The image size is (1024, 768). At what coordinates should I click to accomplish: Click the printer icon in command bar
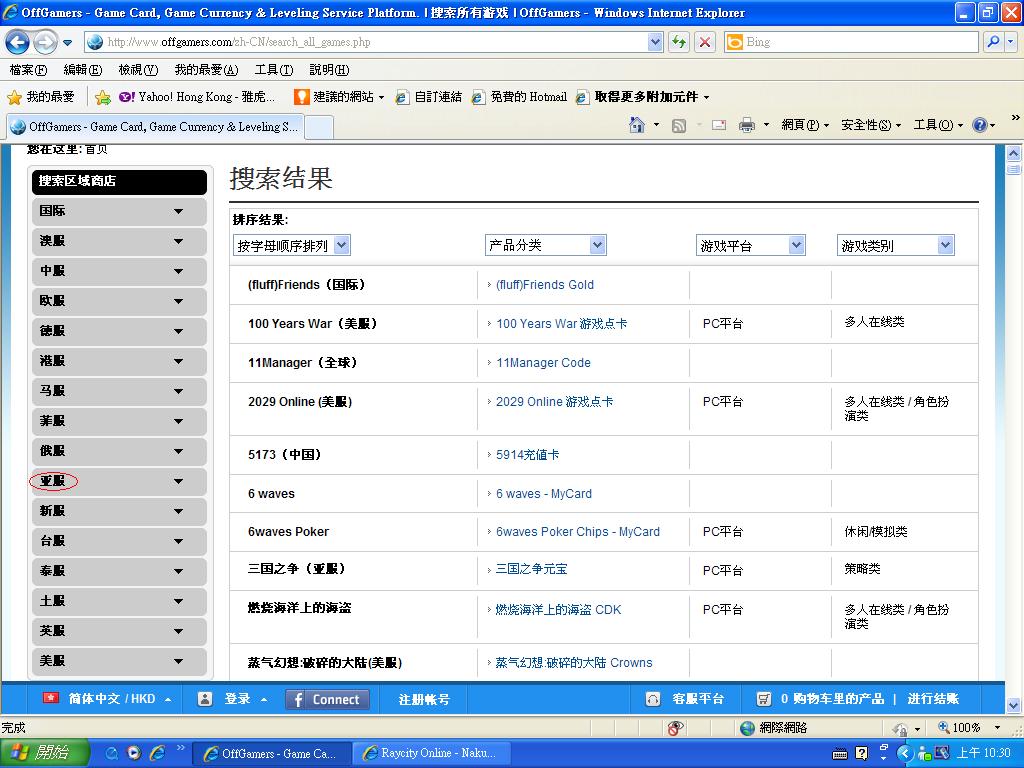pos(746,125)
